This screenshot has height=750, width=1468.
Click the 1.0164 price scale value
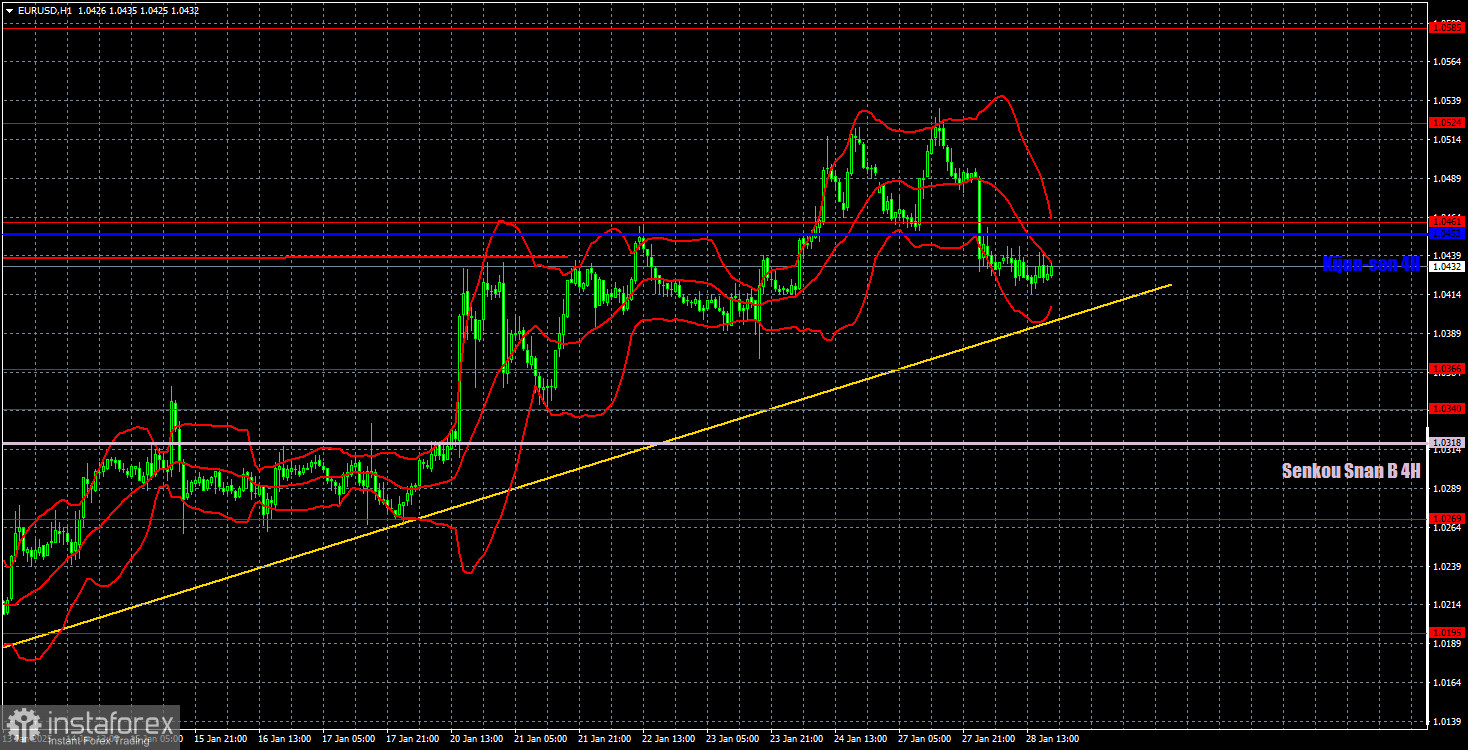click(1447, 682)
